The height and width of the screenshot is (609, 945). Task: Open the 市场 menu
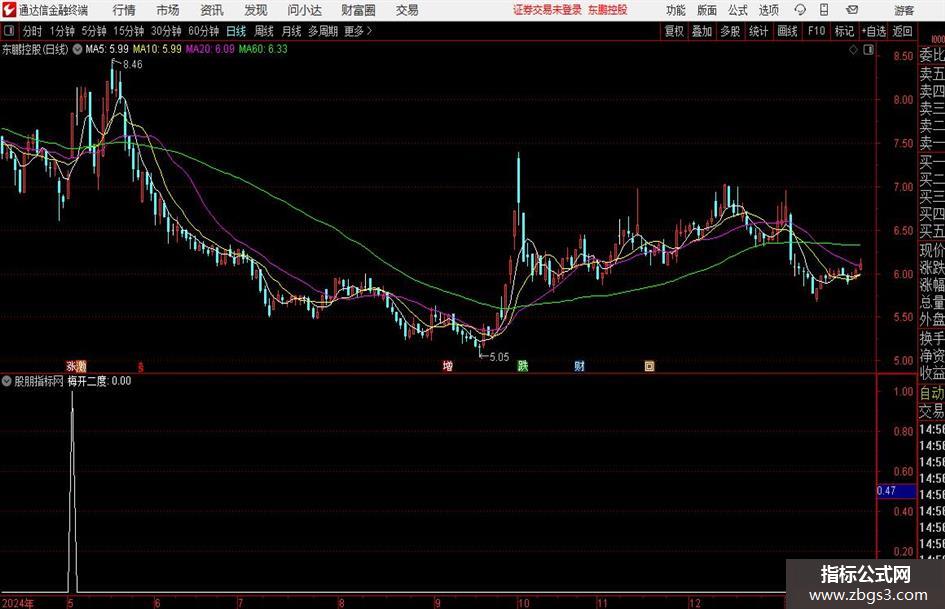point(168,10)
